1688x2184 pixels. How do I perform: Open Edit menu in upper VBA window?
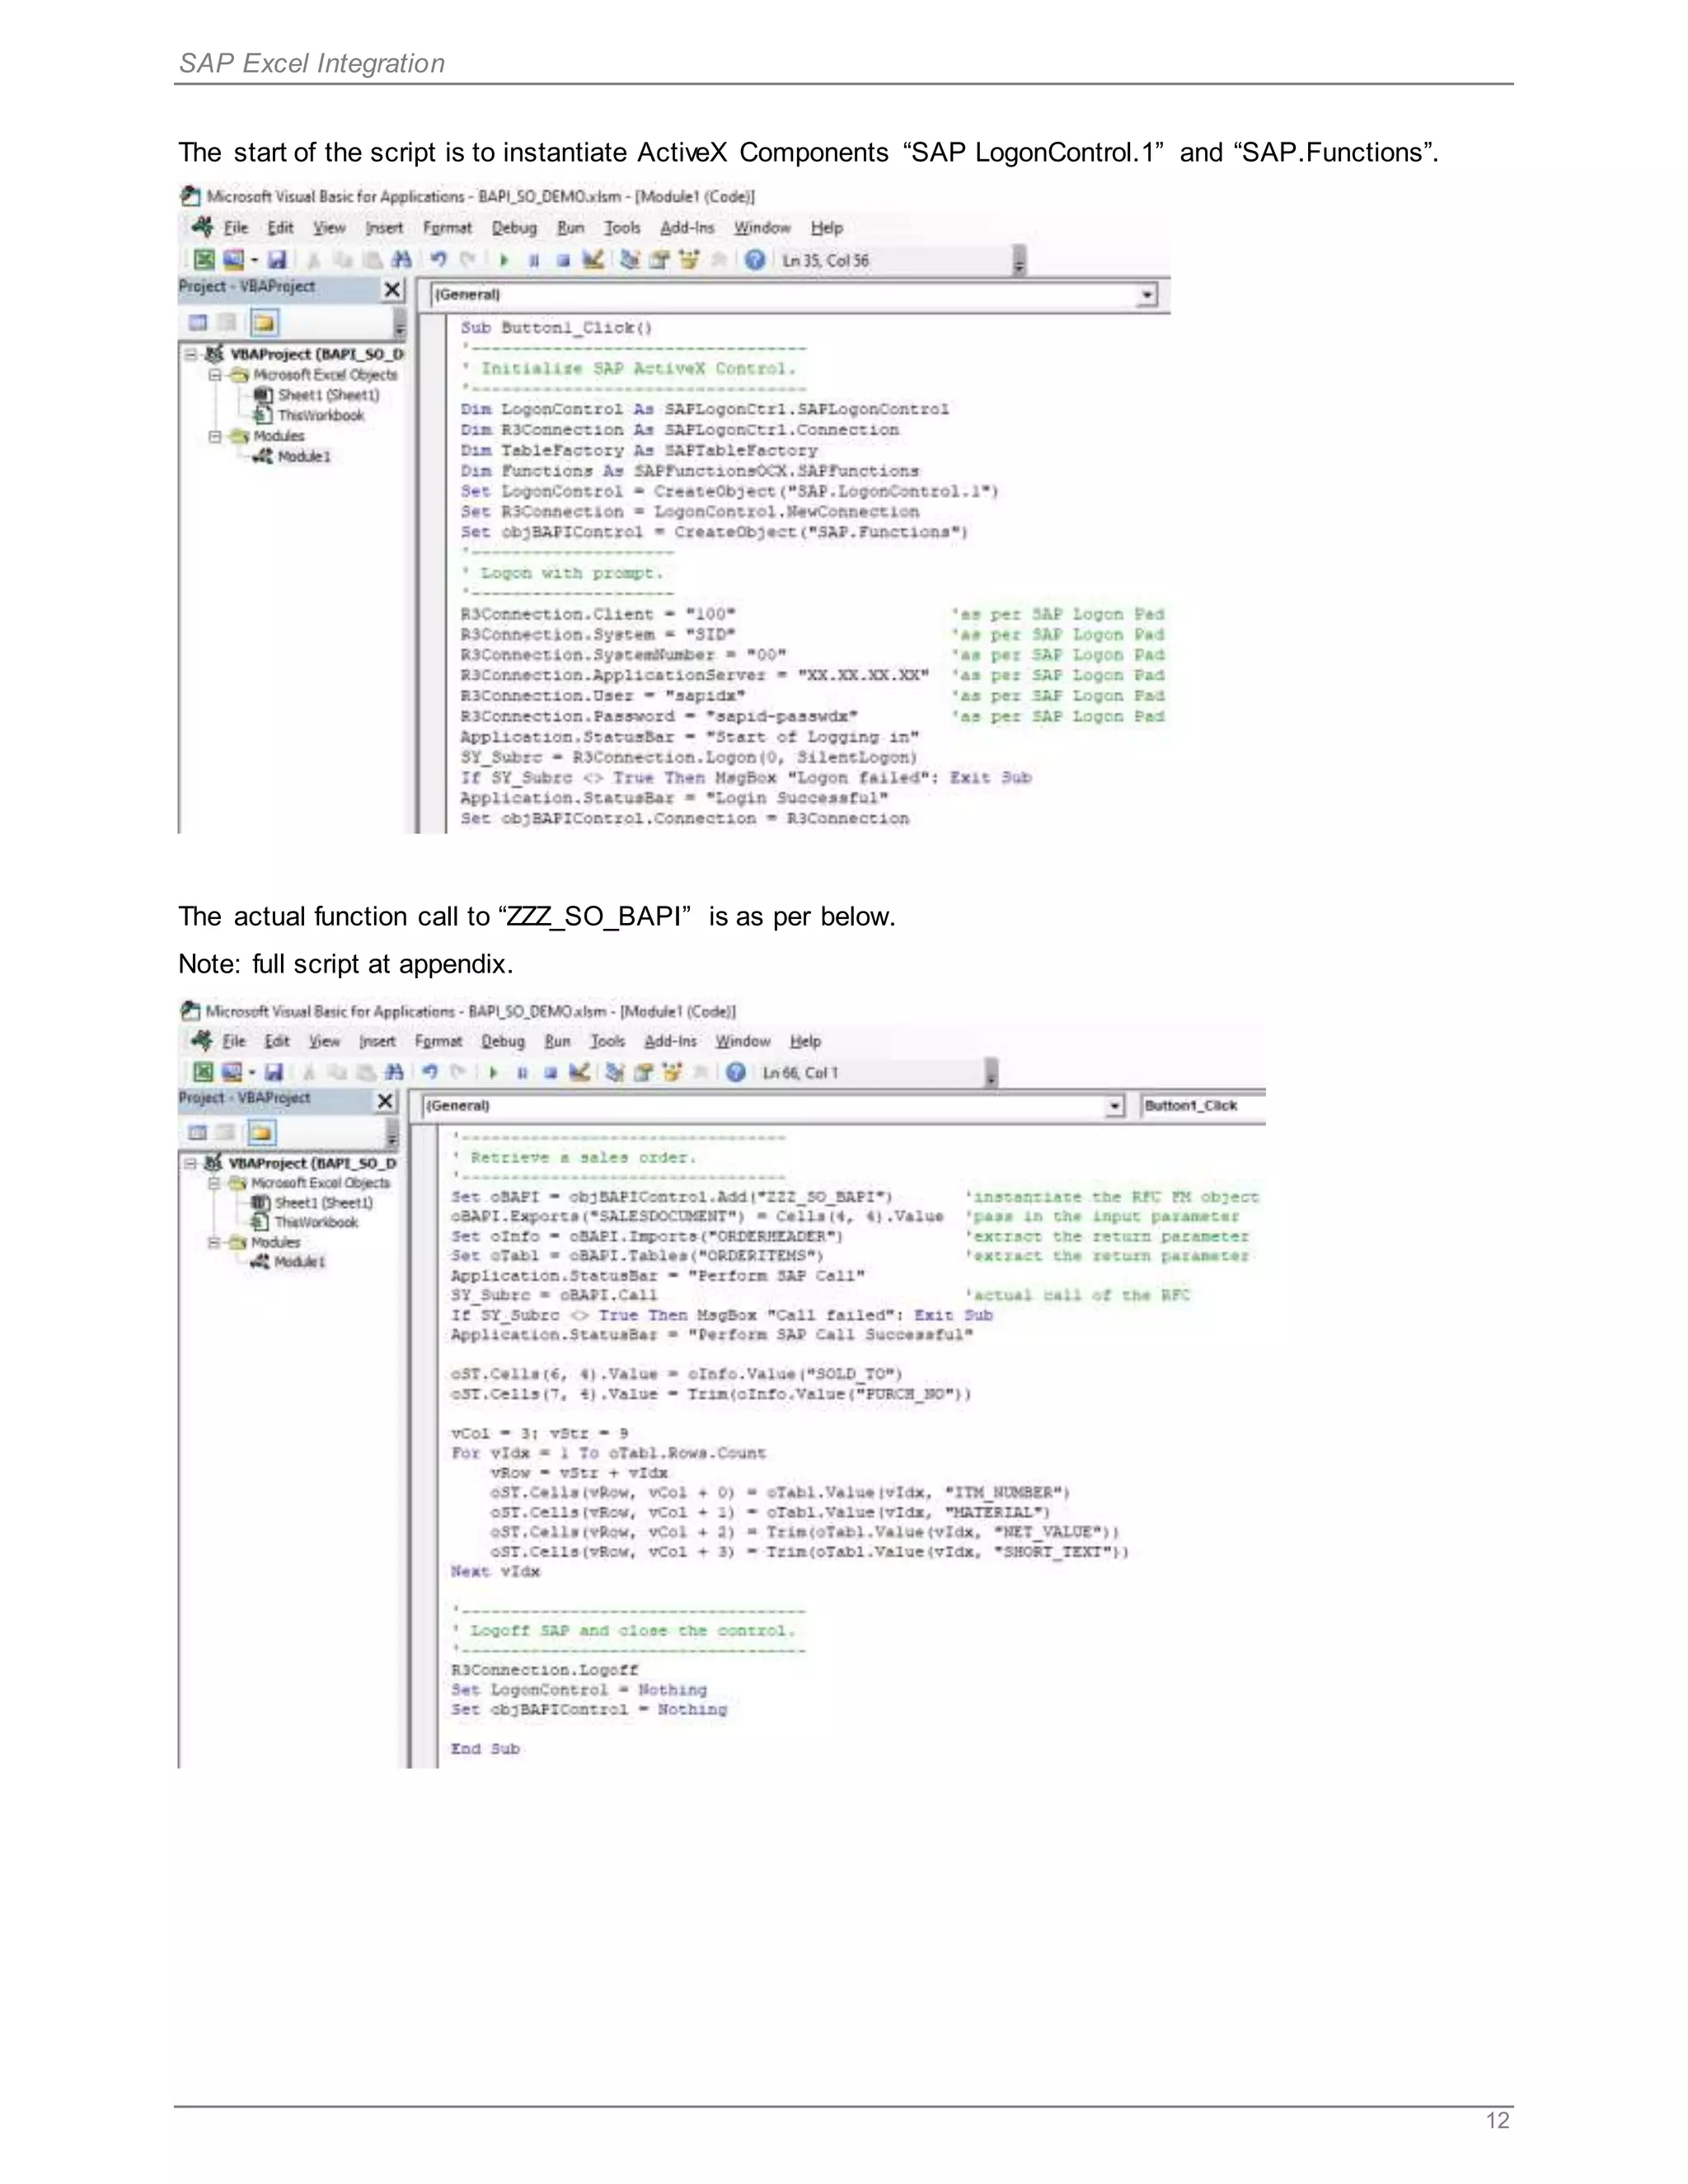point(280,228)
